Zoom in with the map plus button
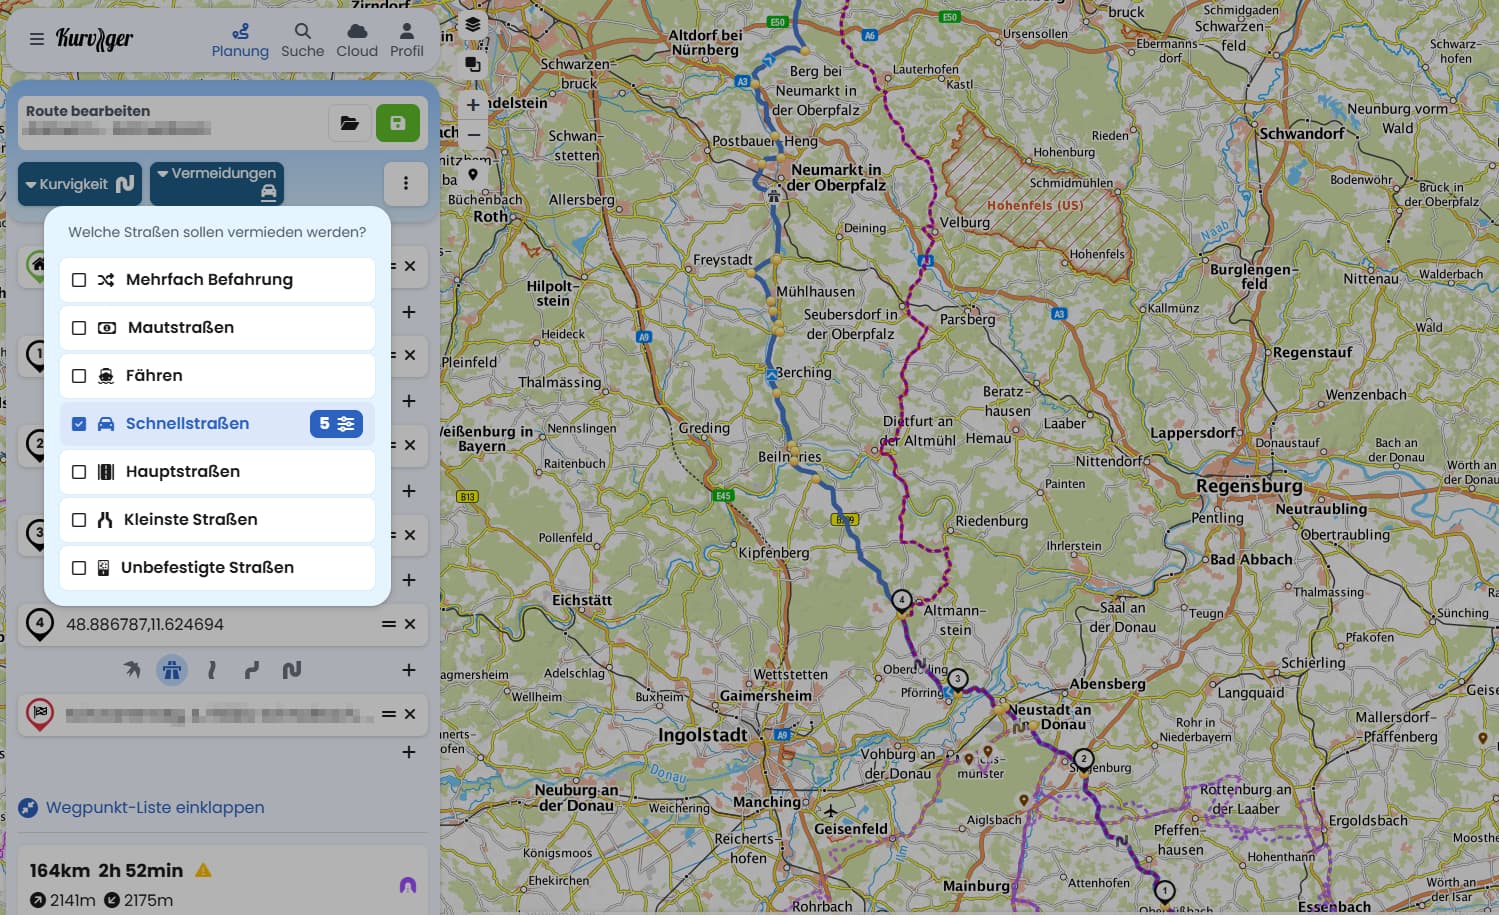This screenshot has height=915, width=1499. (x=473, y=105)
